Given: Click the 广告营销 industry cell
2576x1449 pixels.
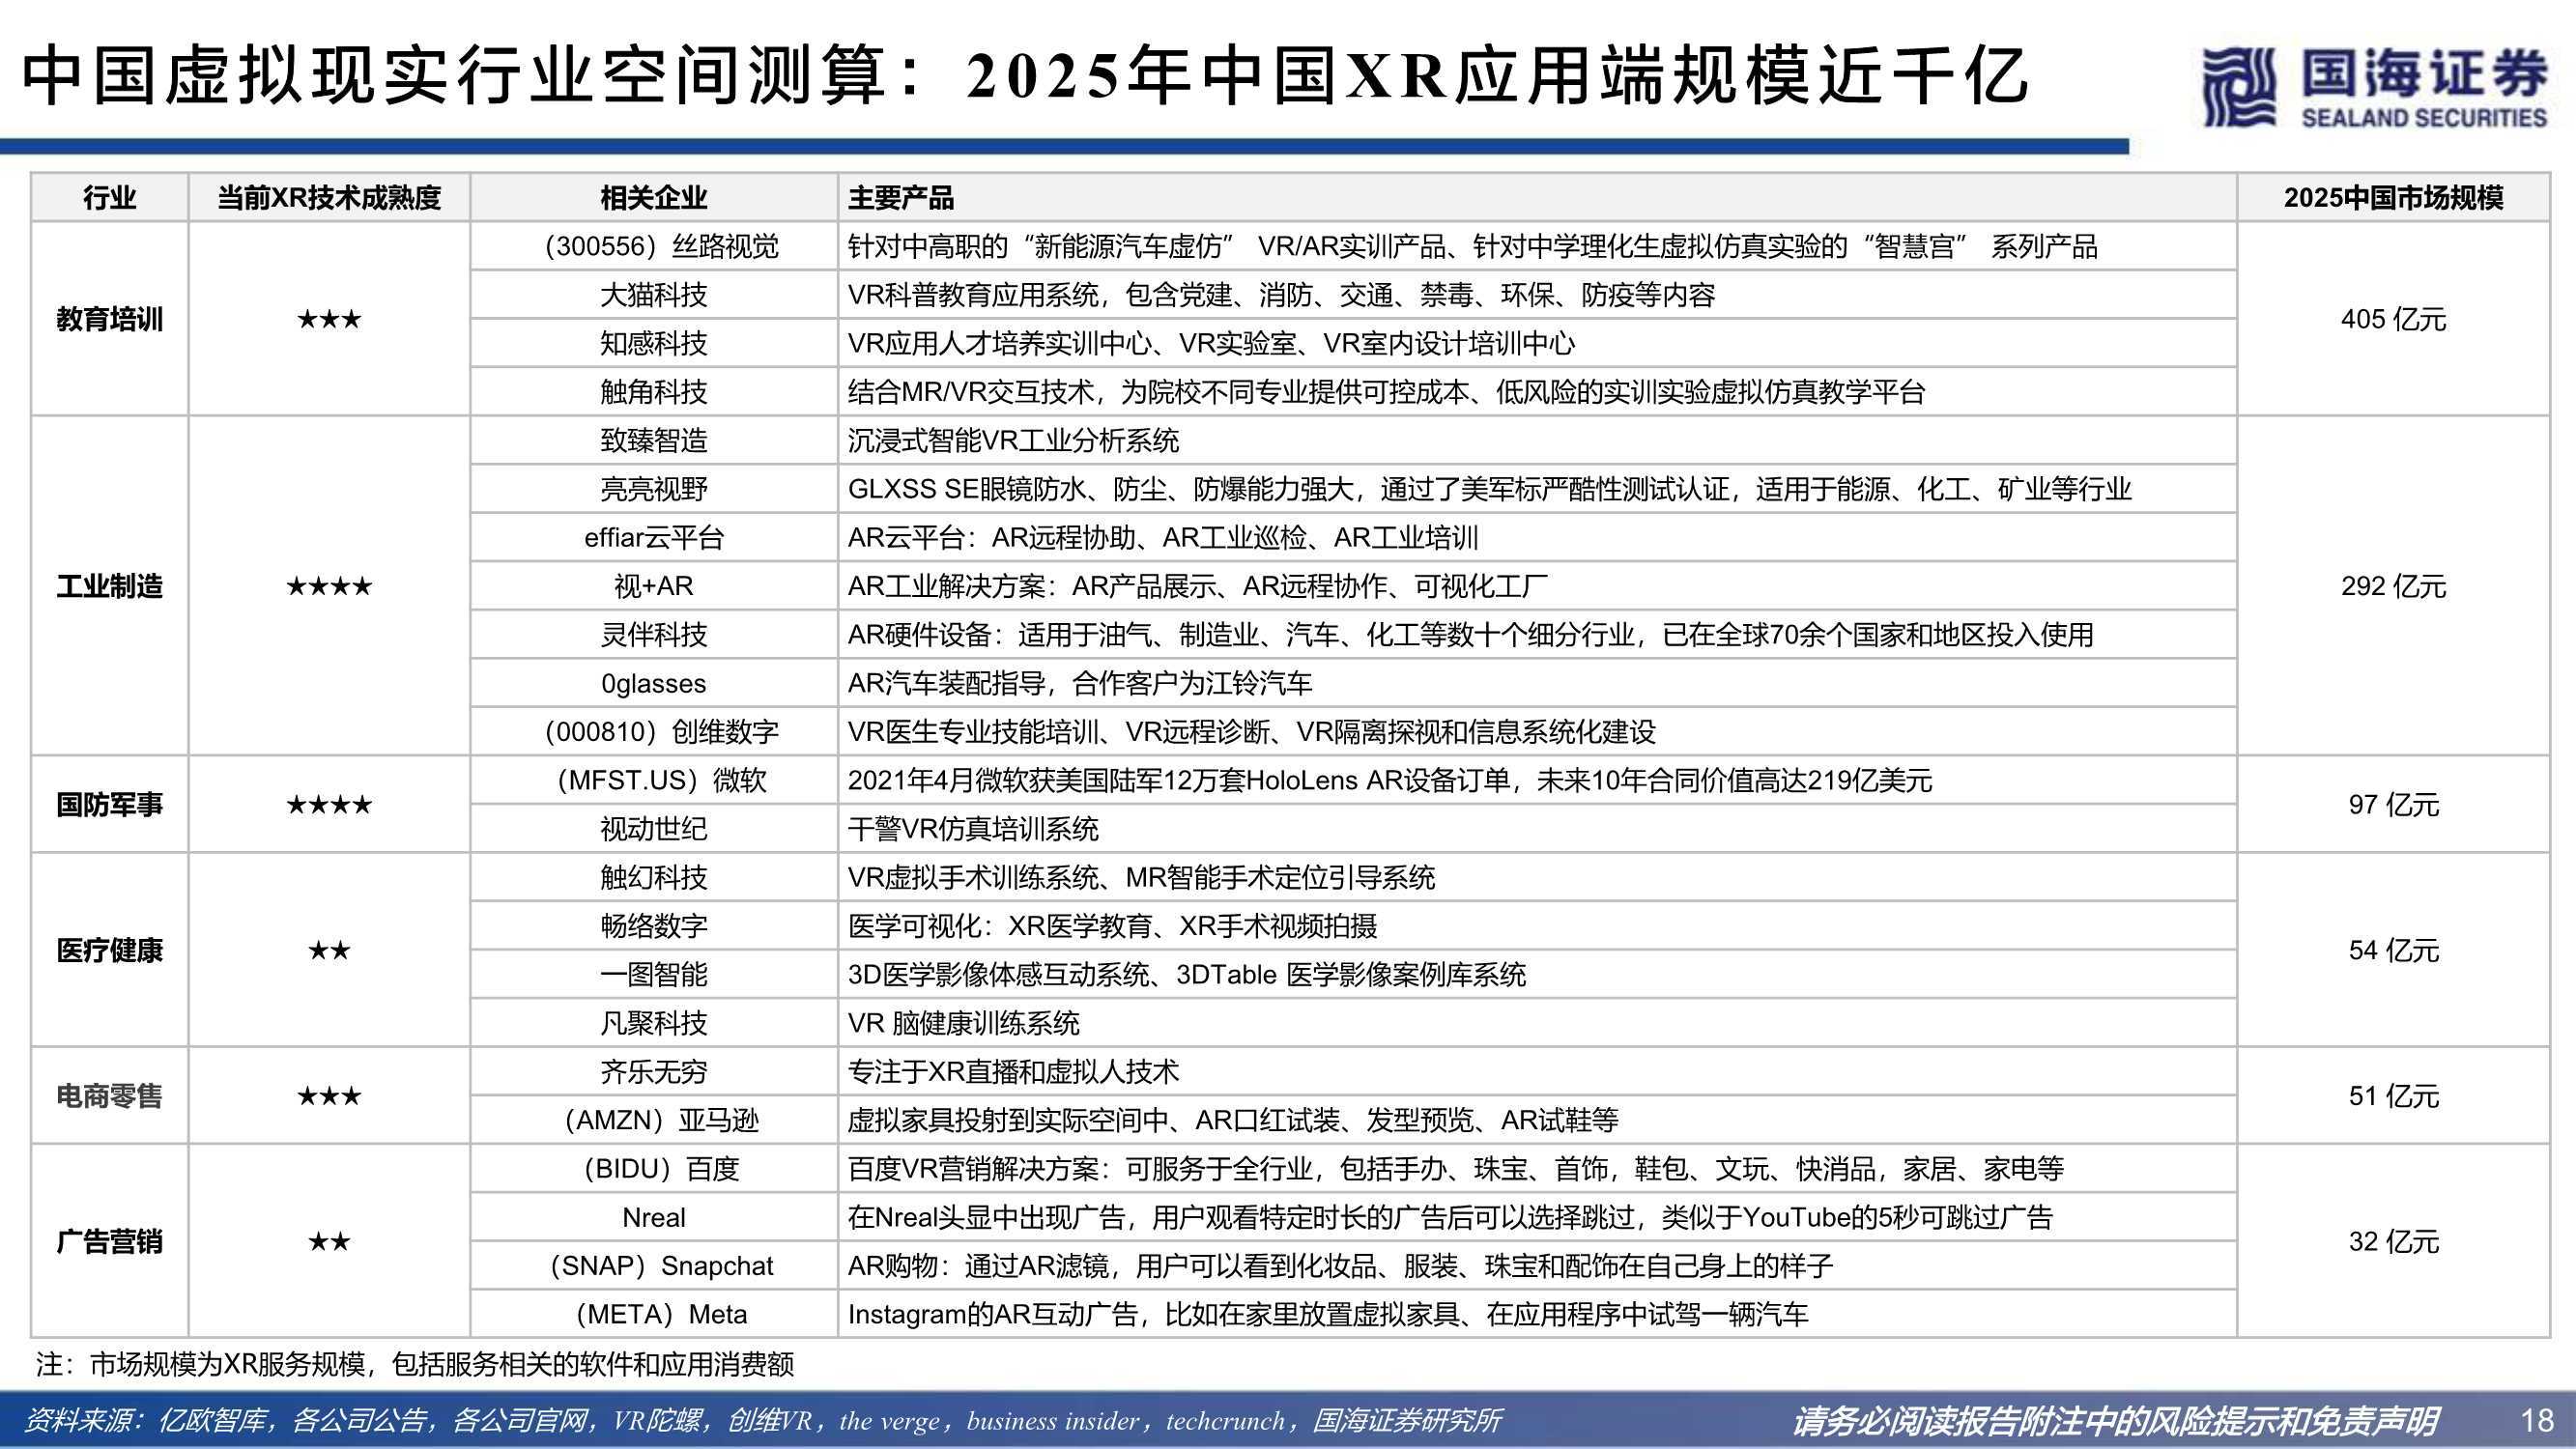Looking at the screenshot, I should point(109,1241).
